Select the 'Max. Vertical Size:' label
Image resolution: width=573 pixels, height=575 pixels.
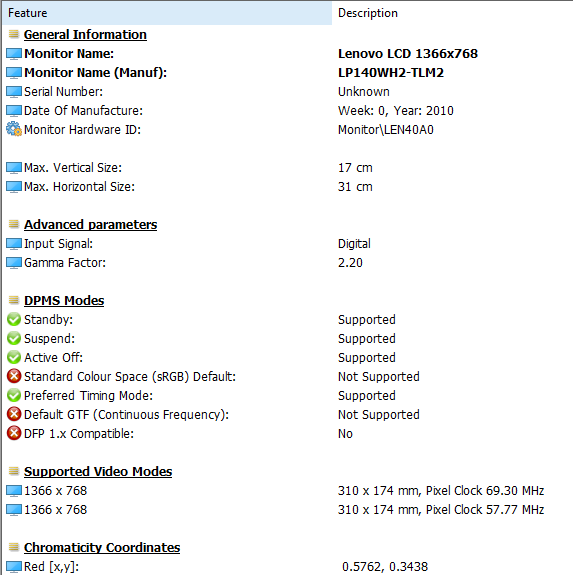click(x=73, y=168)
